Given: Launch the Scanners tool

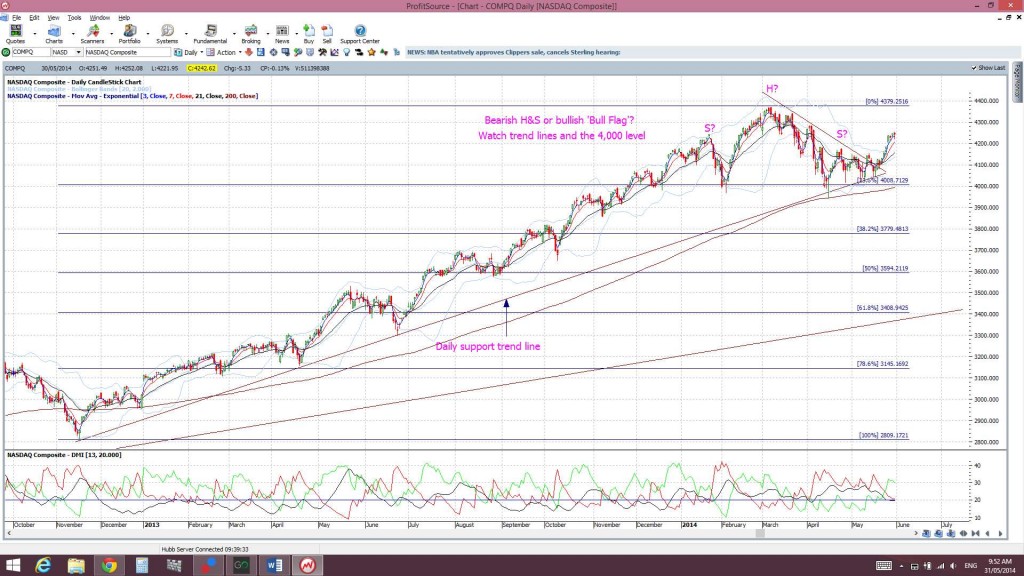Looking at the screenshot, I should coord(92,34).
